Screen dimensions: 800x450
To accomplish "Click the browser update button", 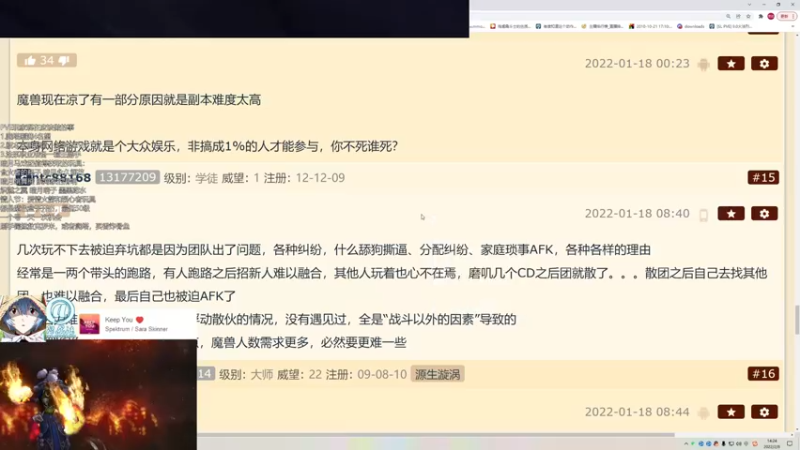I will pos(786,16).
